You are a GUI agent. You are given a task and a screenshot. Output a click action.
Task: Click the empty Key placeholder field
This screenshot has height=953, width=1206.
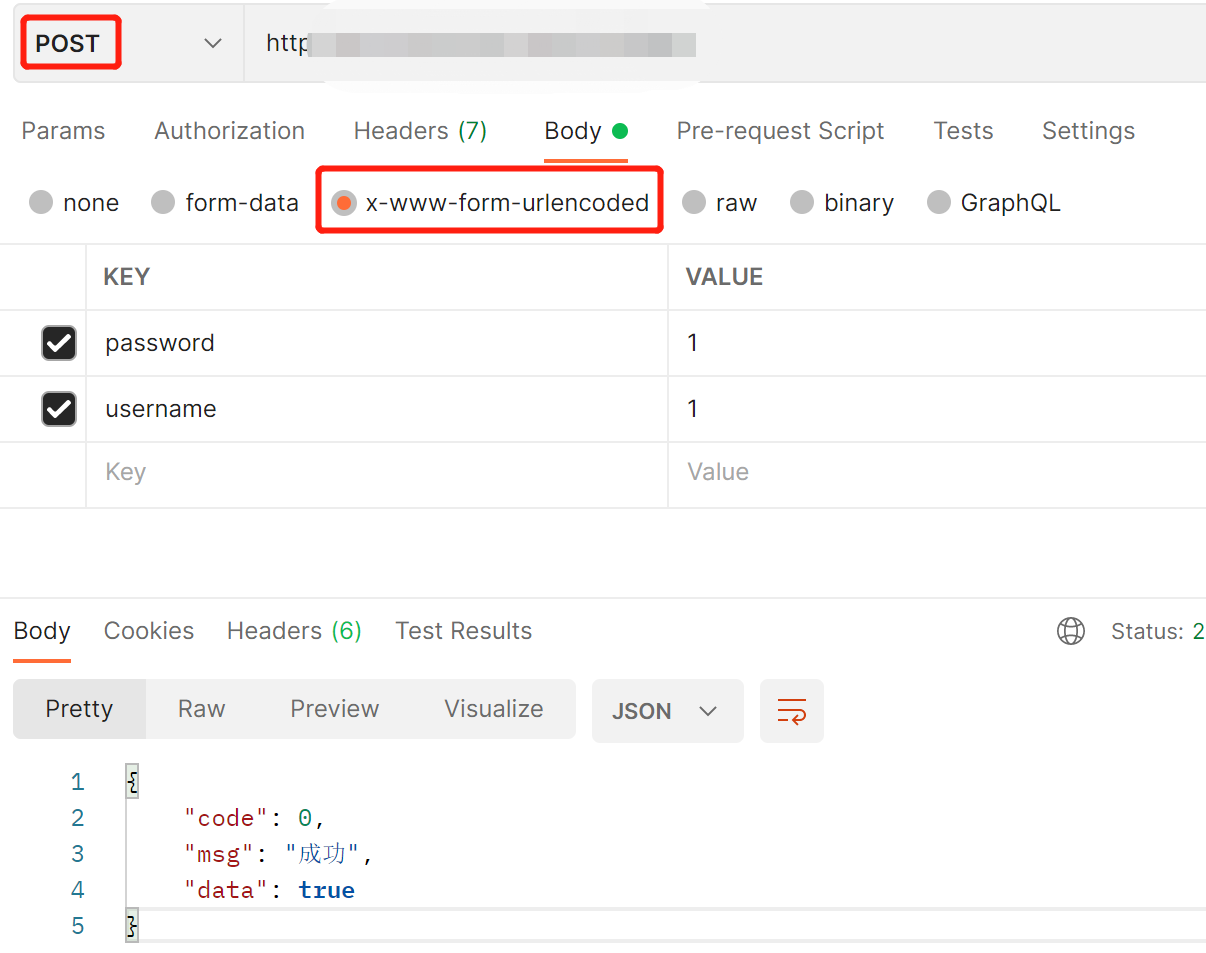pyautogui.click(x=377, y=475)
